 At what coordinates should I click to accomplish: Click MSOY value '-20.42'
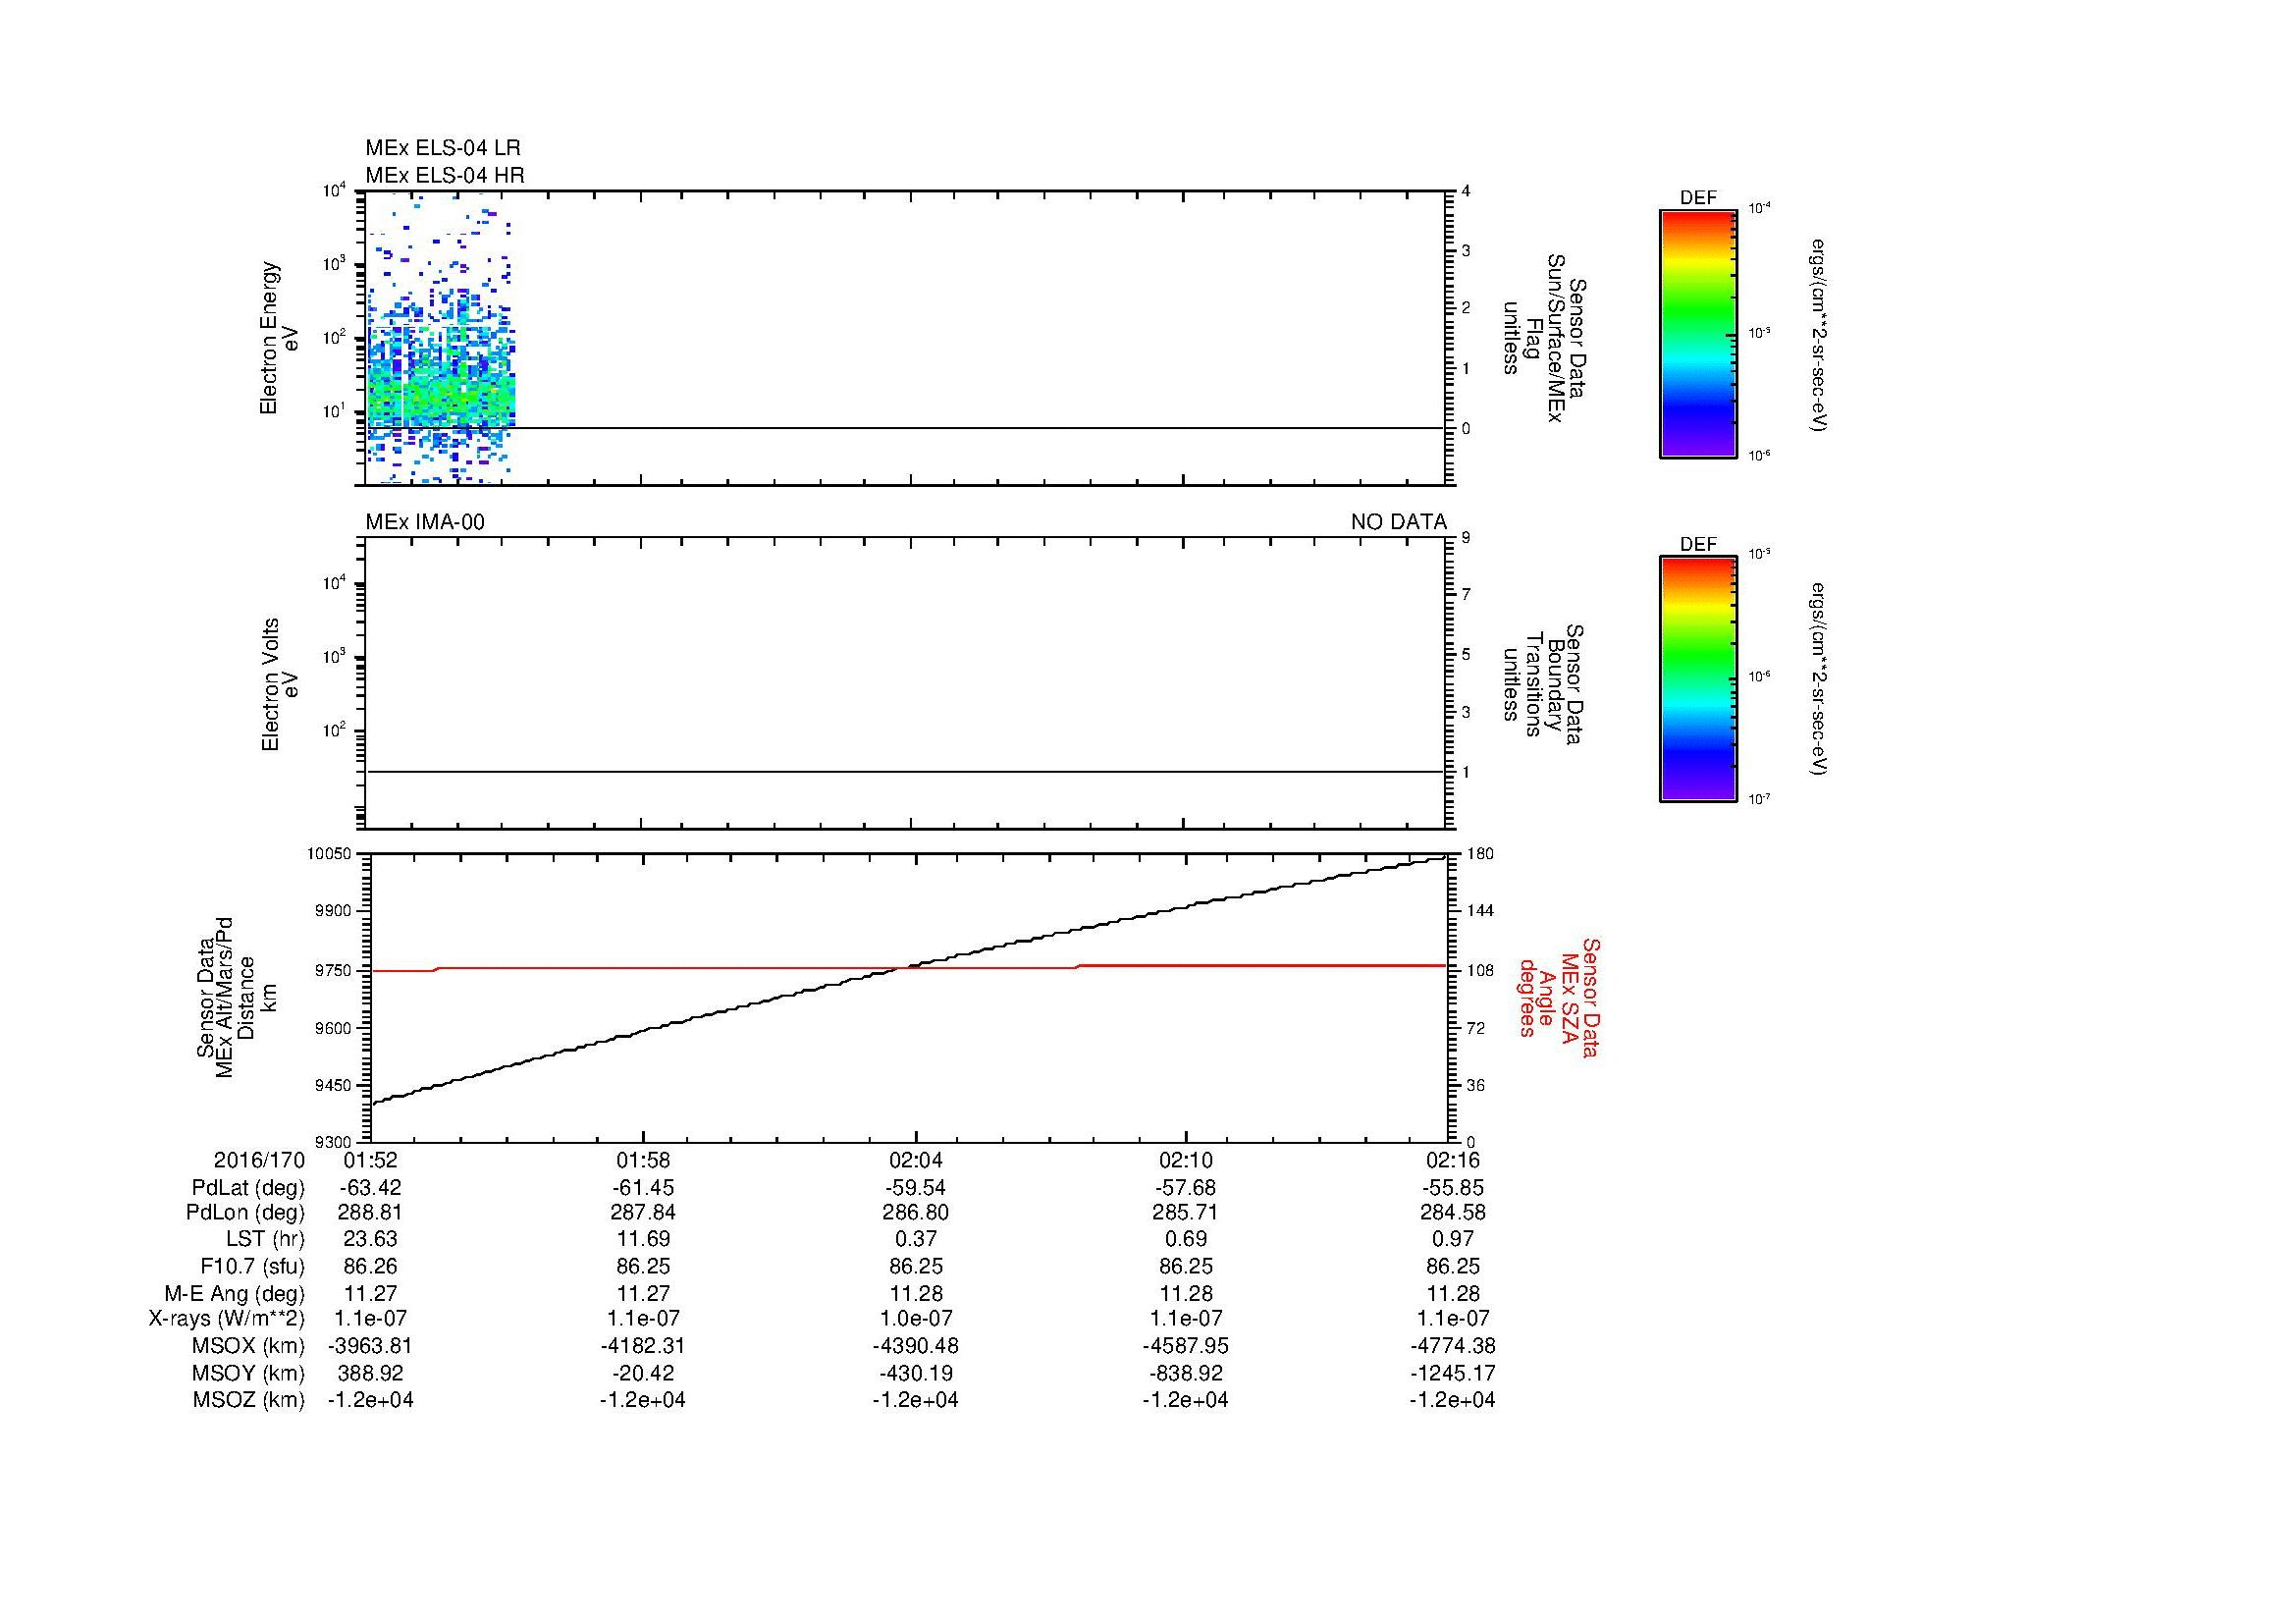coord(643,1373)
